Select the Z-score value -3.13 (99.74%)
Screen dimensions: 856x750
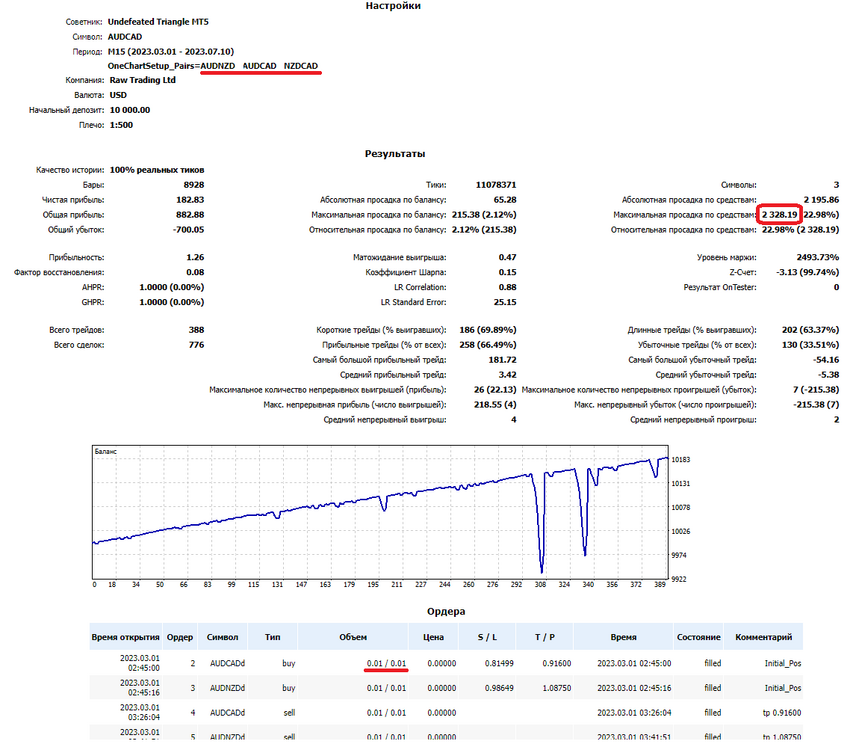(808, 272)
